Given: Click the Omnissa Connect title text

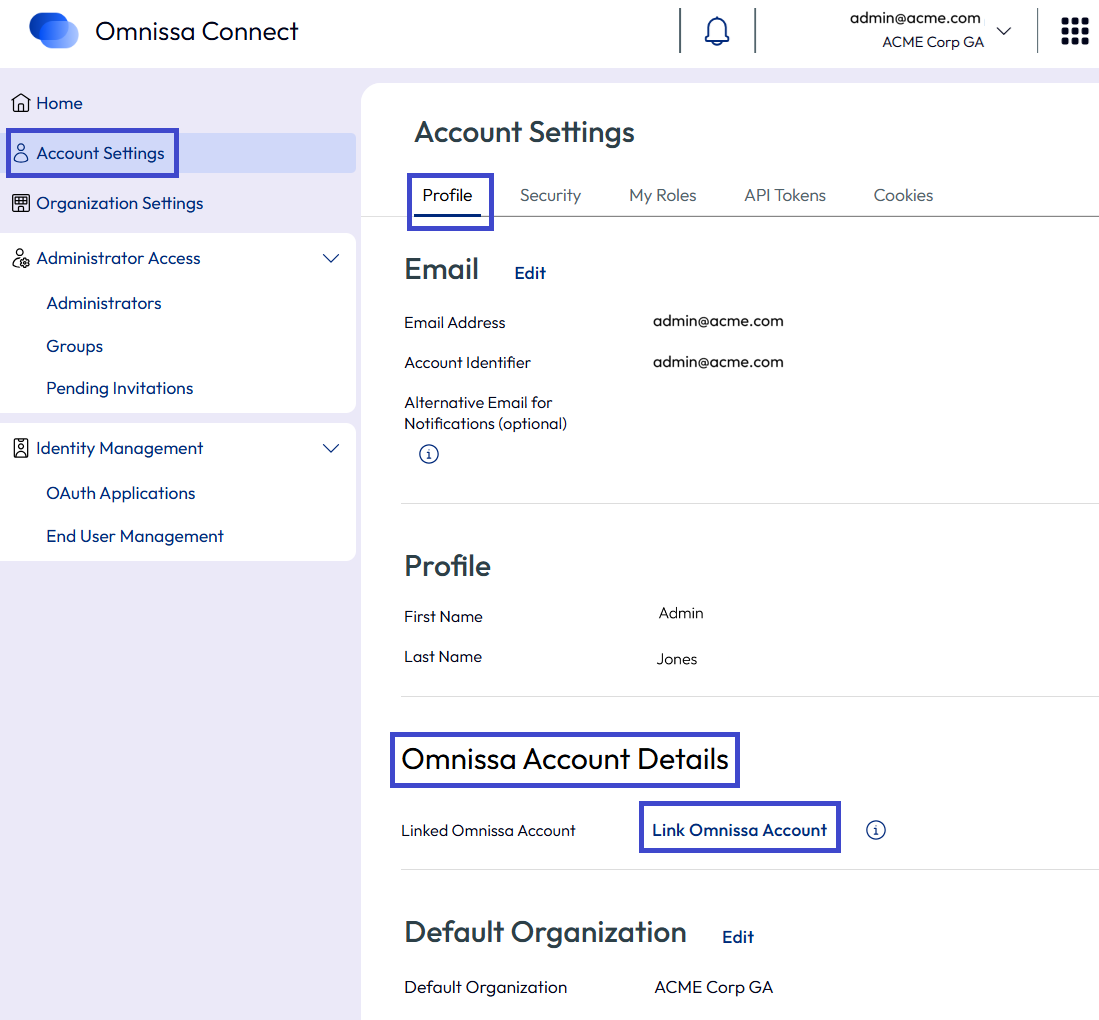Looking at the screenshot, I should pyautogui.click(x=197, y=32).
